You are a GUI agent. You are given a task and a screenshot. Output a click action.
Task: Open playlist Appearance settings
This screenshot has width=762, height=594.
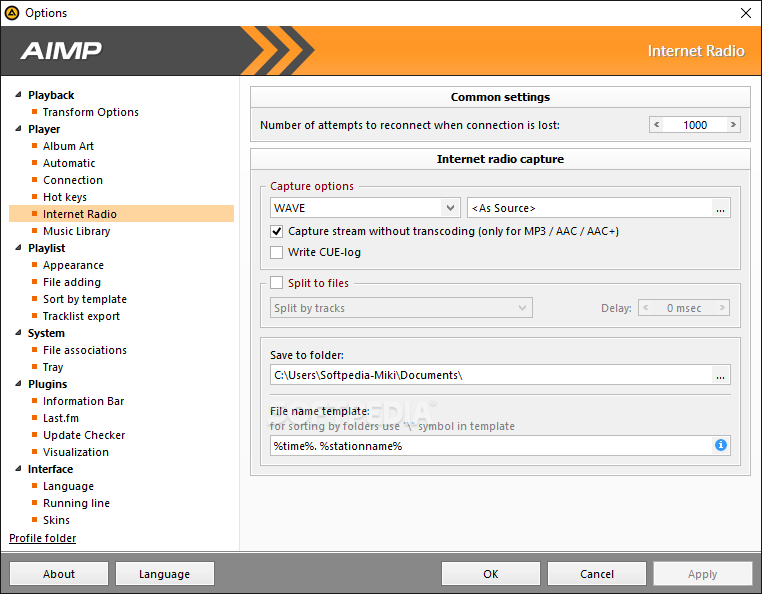coord(73,265)
